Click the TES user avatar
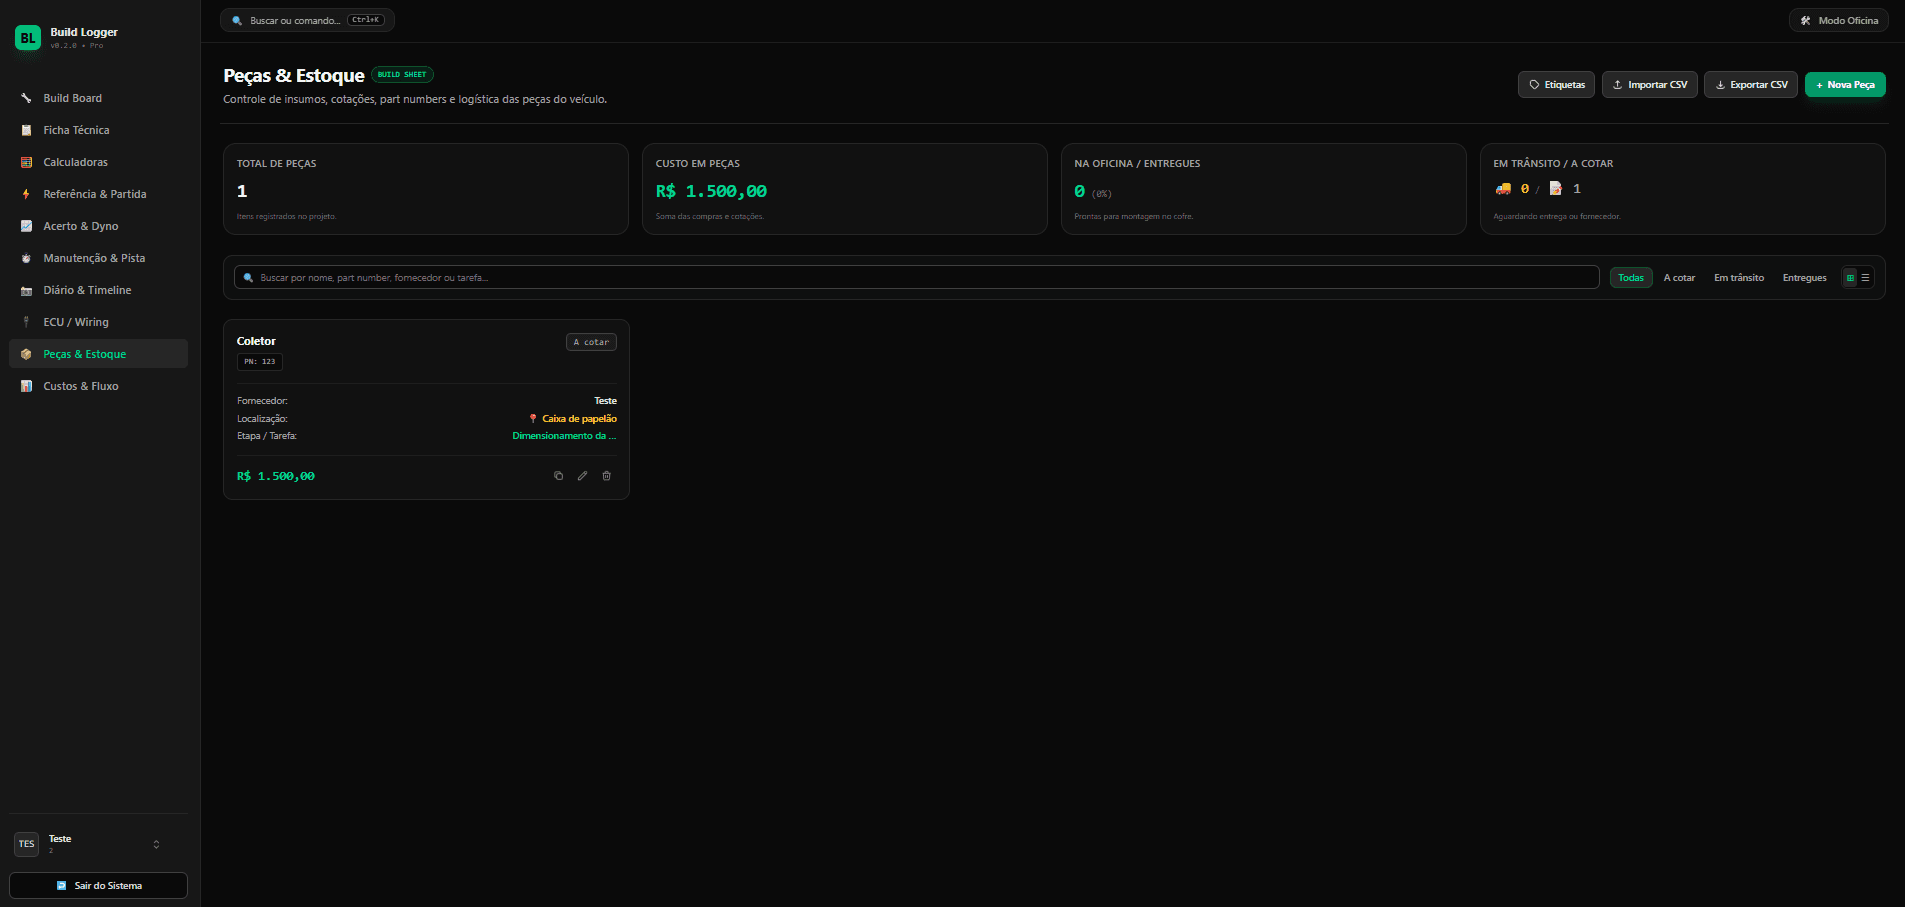The height and width of the screenshot is (907, 1905). click(27, 844)
